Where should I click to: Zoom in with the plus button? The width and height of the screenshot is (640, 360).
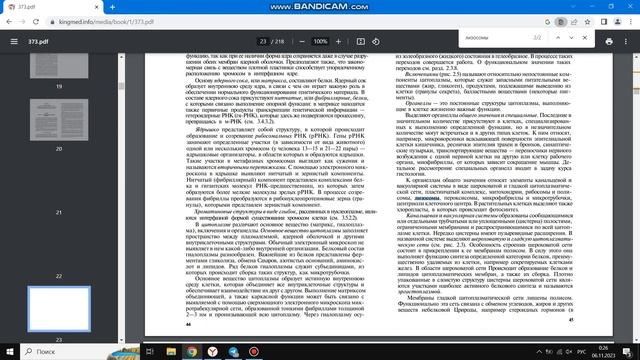click(338, 41)
